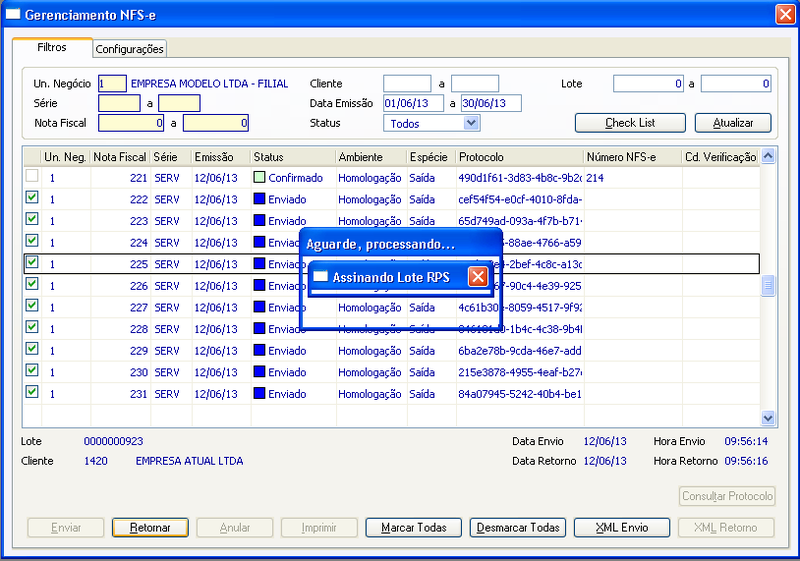Click the Check List button

630,123
